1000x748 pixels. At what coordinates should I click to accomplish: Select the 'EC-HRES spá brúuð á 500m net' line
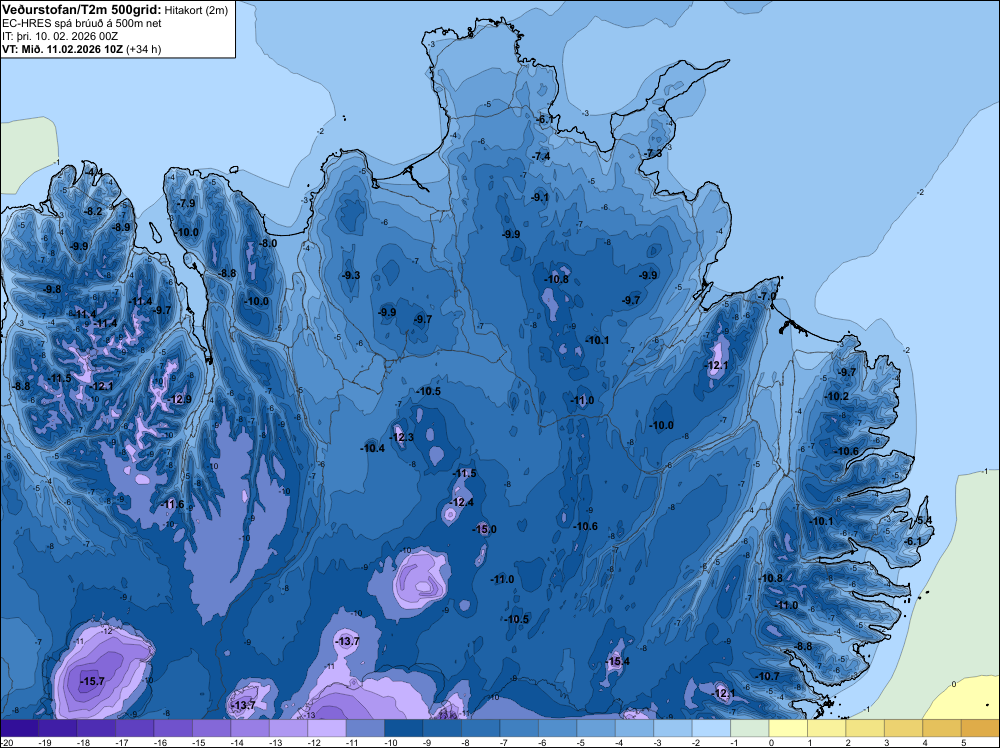[x=82, y=24]
